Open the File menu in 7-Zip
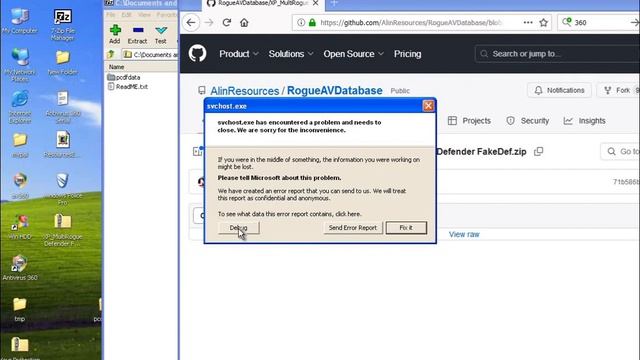640x360 pixels. click(x=111, y=15)
